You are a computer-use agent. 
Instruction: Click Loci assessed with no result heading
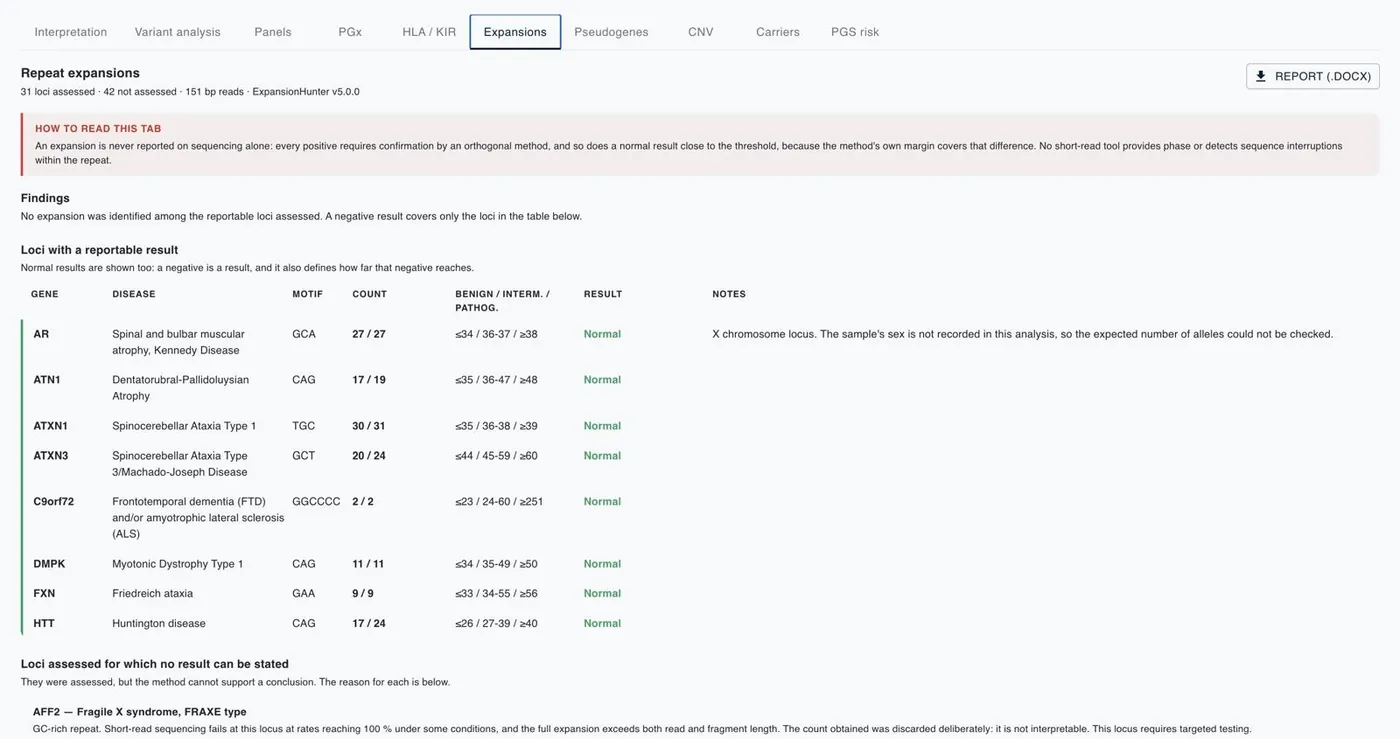pos(155,664)
